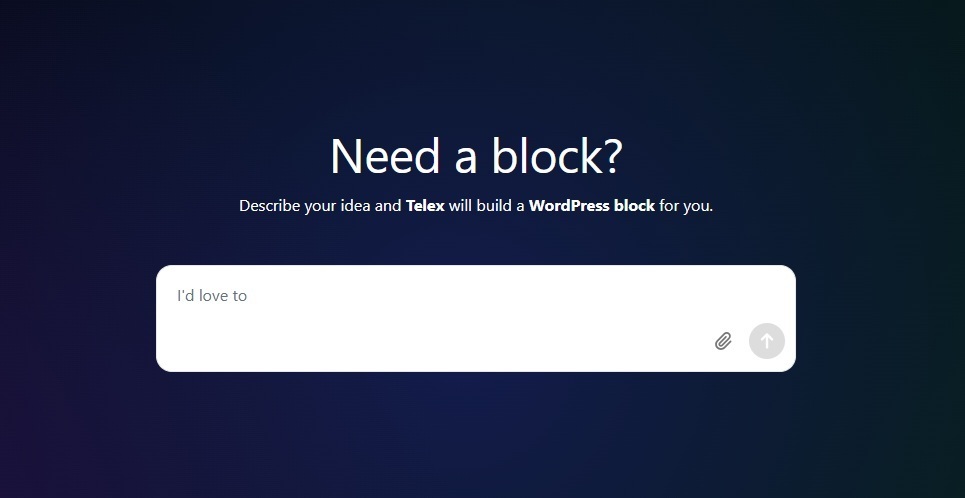Image resolution: width=965 pixels, height=498 pixels.
Task: Click the dark background below the prompt box
Action: tap(476, 437)
